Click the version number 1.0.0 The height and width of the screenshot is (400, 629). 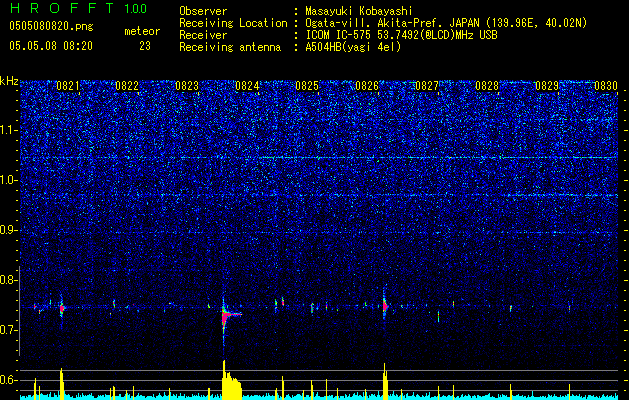(x=136, y=8)
